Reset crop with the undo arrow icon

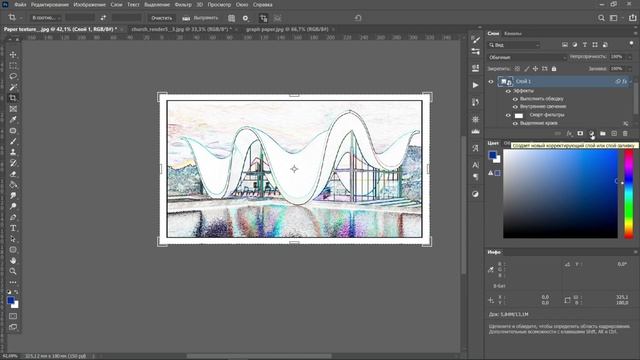click(x=358, y=18)
